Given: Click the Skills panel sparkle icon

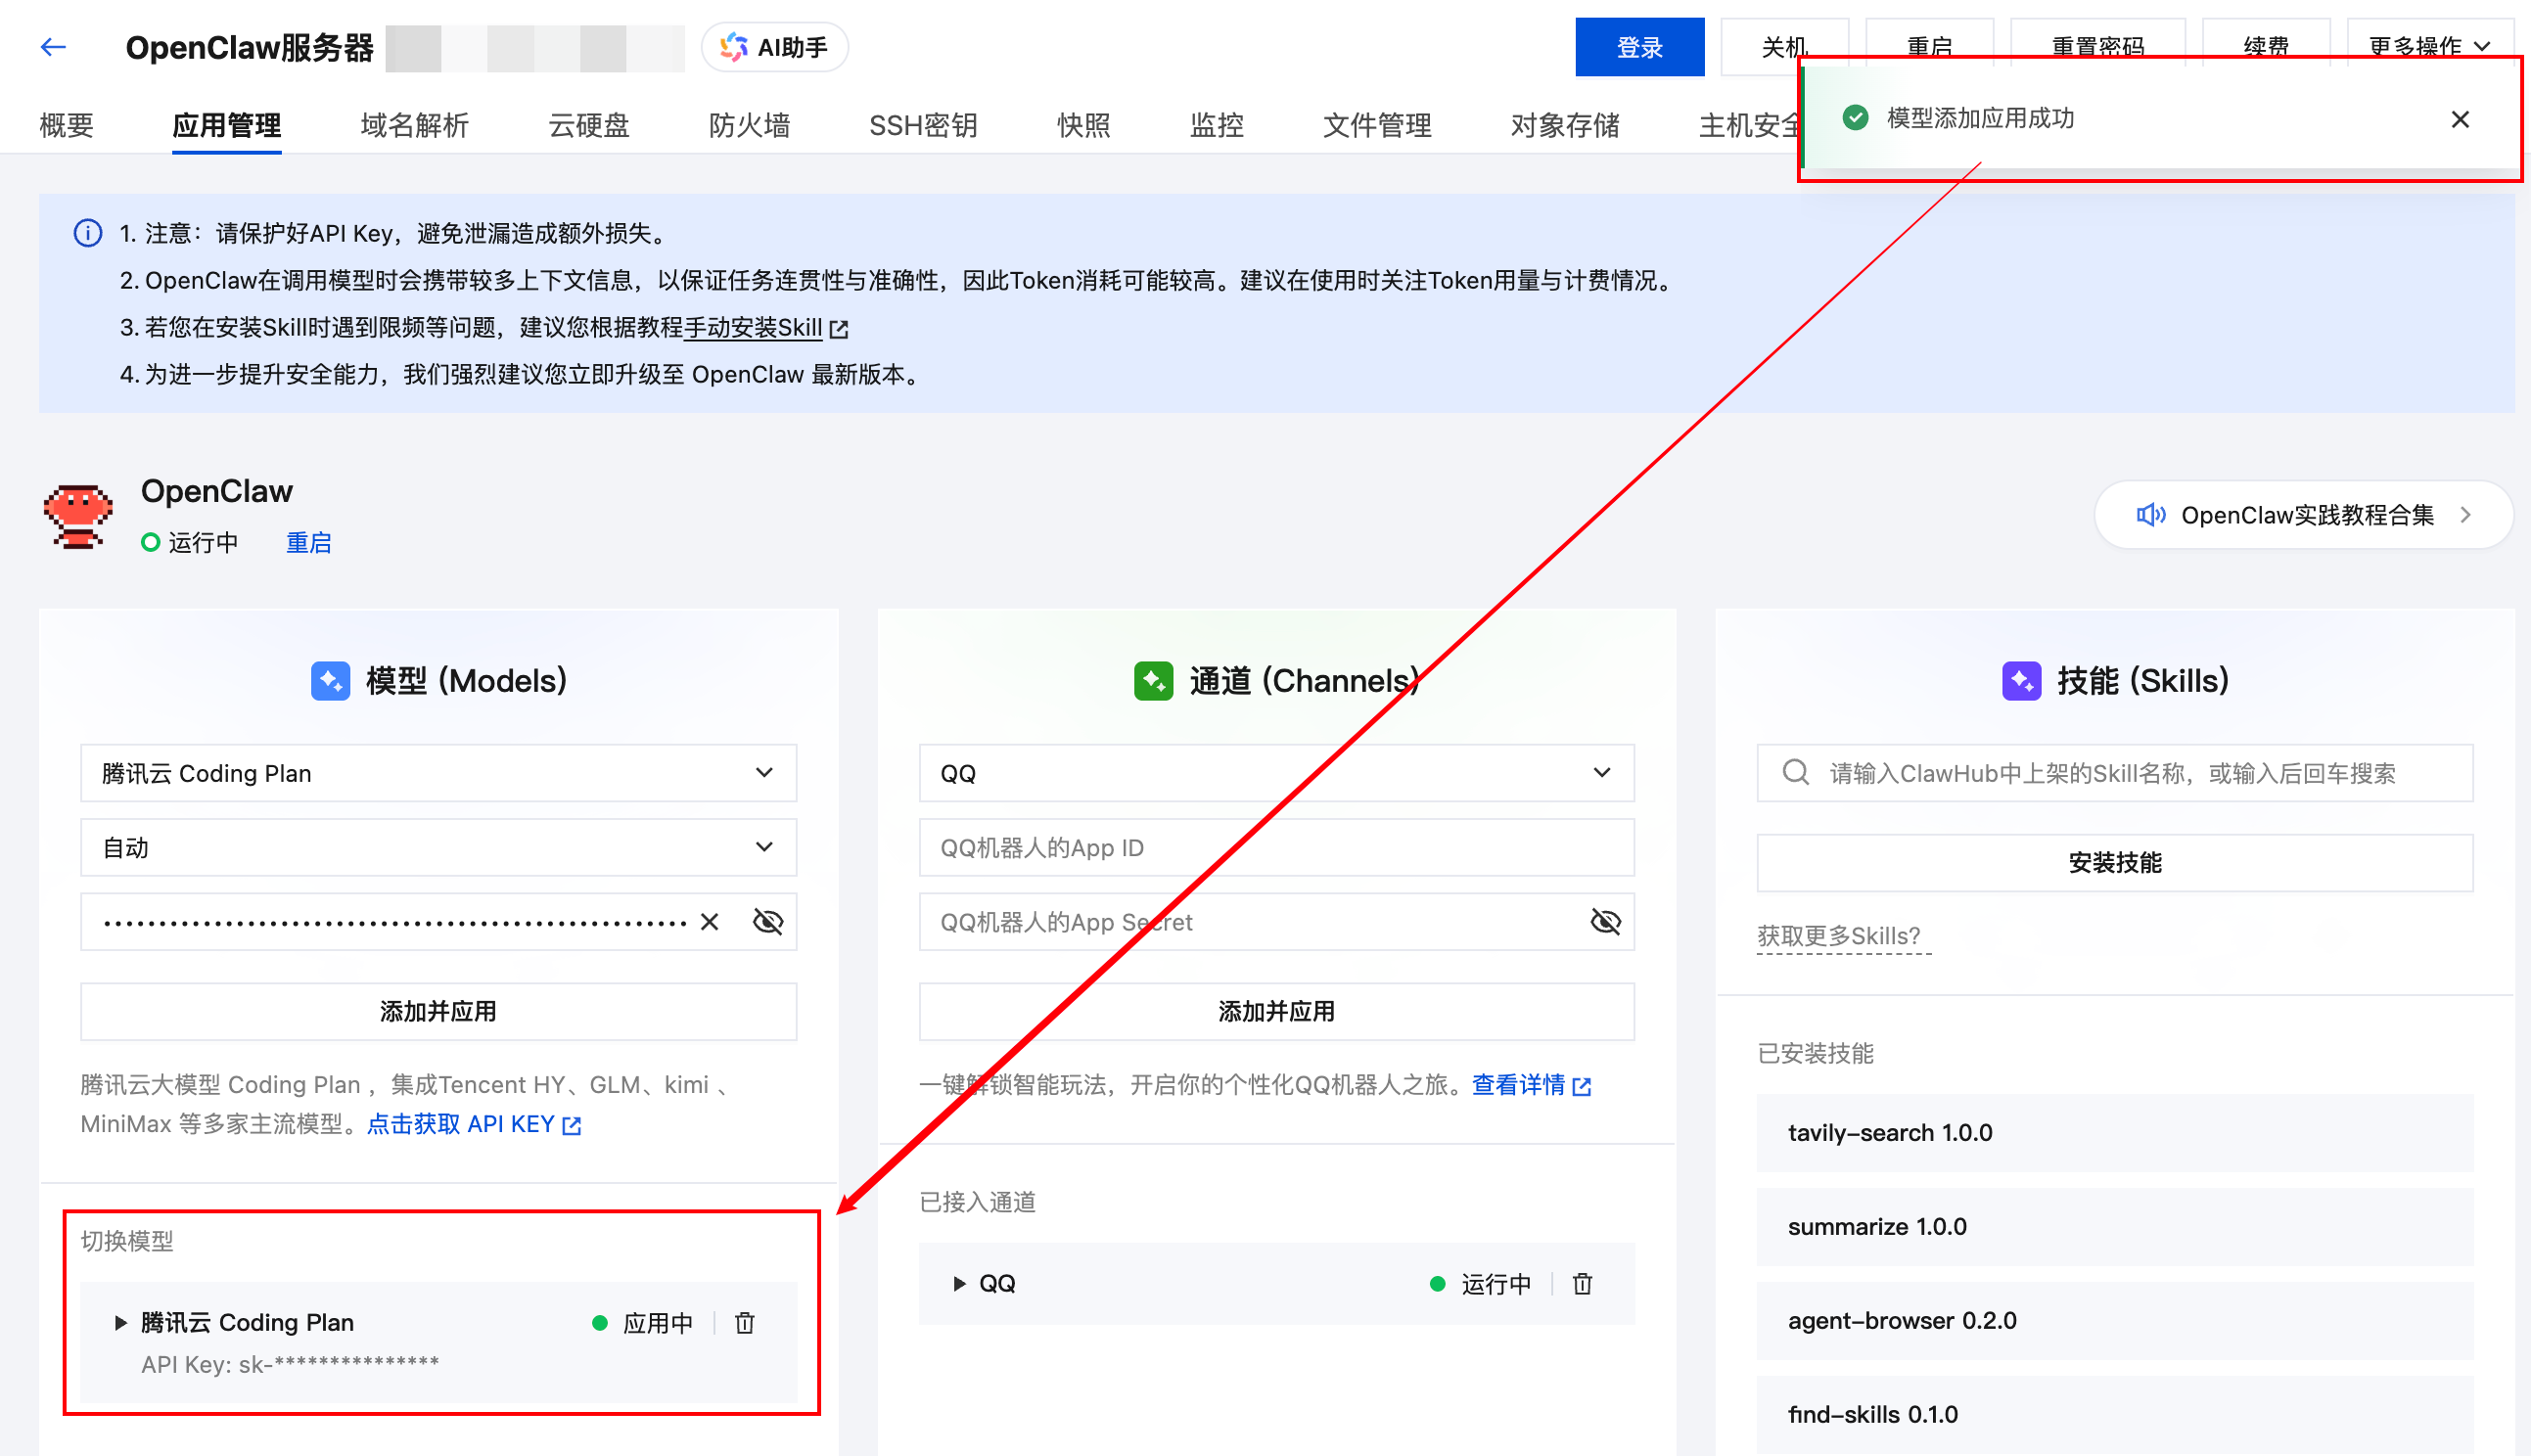Looking at the screenshot, I should click(2022, 680).
